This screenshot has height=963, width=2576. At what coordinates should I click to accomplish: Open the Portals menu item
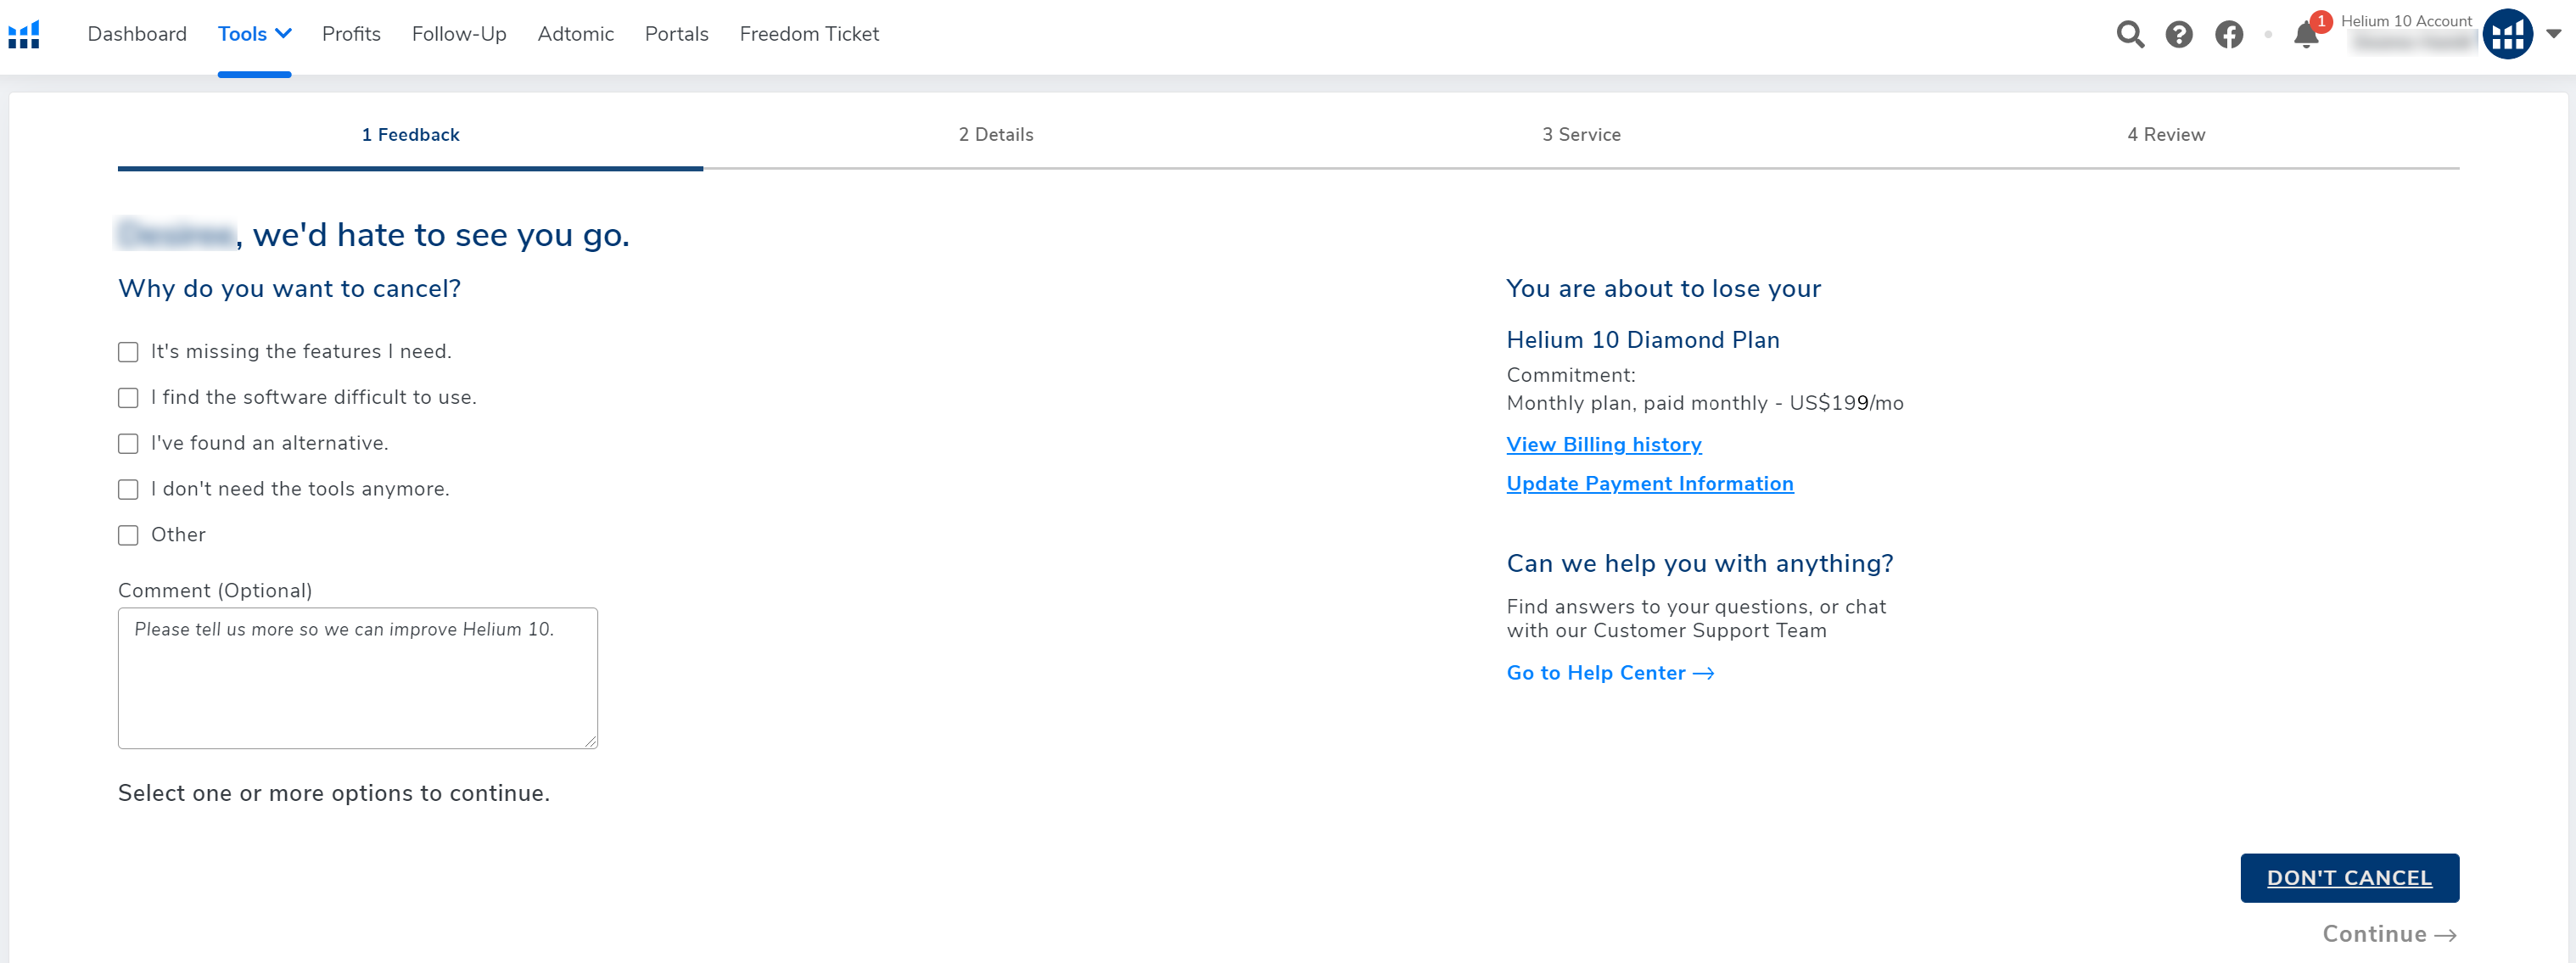pos(676,34)
